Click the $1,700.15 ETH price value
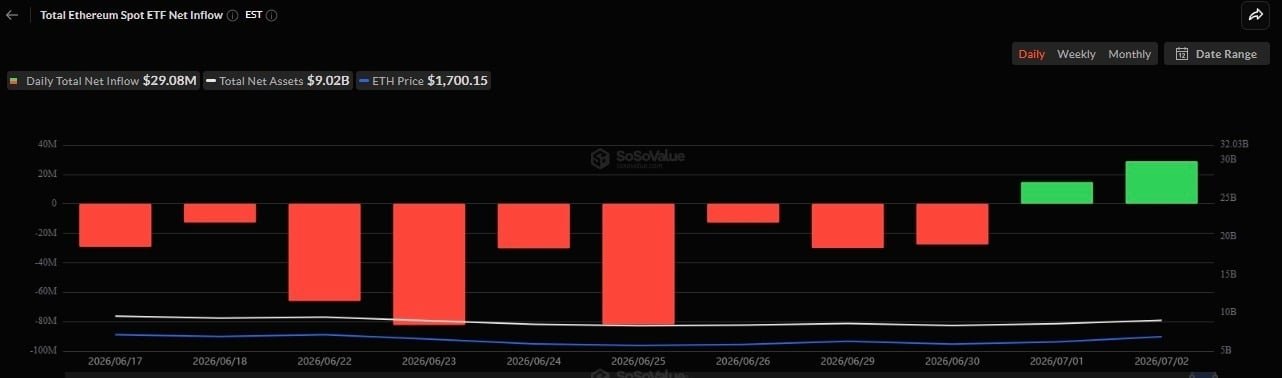Image resolution: width=1282 pixels, height=378 pixels. pos(457,80)
